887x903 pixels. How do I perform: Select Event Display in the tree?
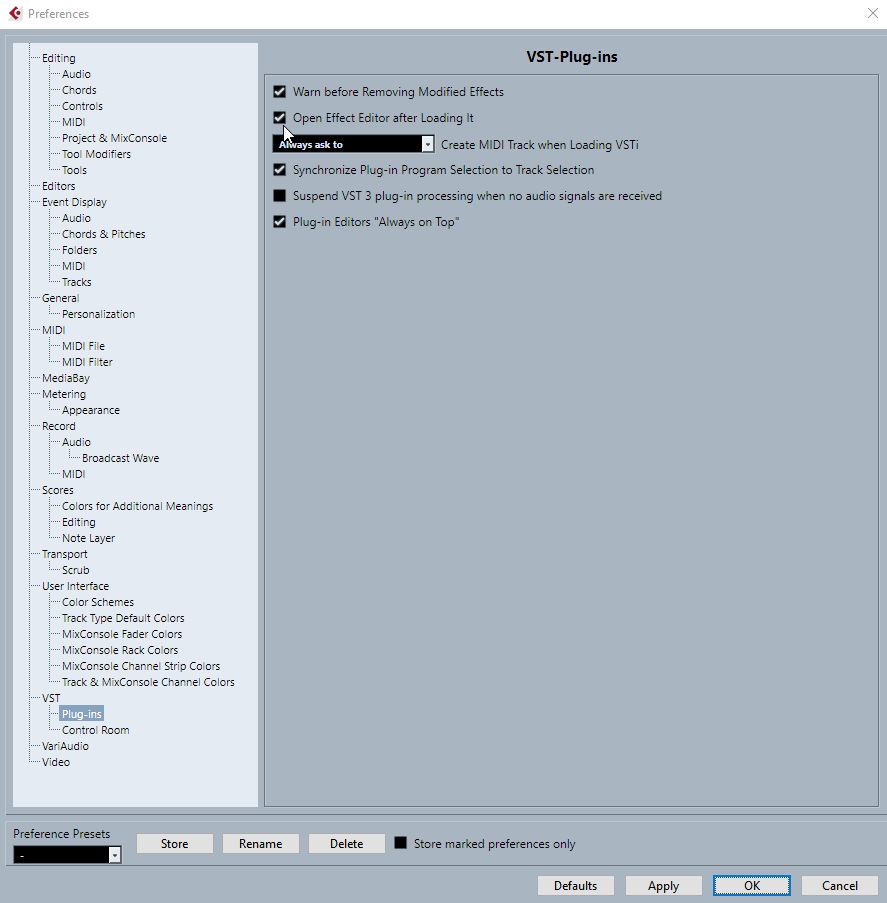[74, 202]
